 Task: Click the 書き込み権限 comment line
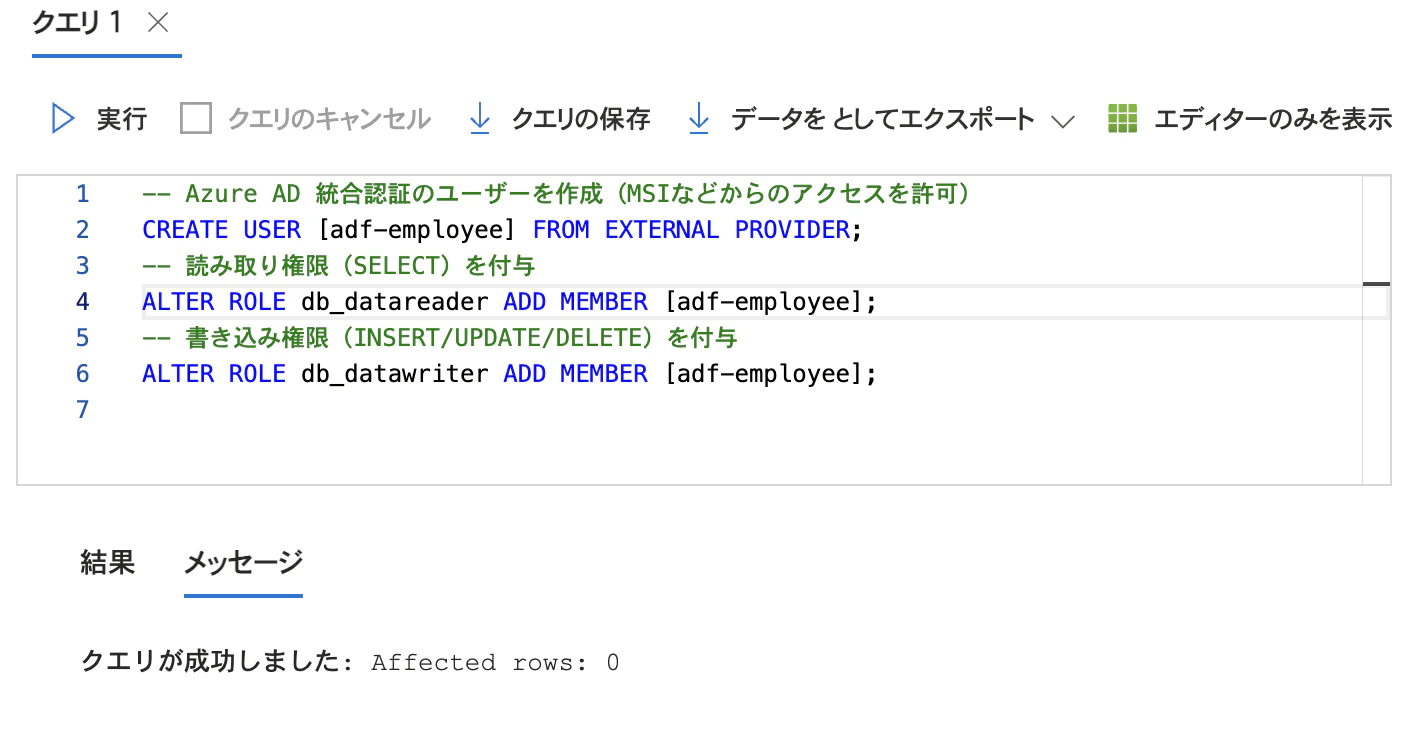(x=440, y=338)
